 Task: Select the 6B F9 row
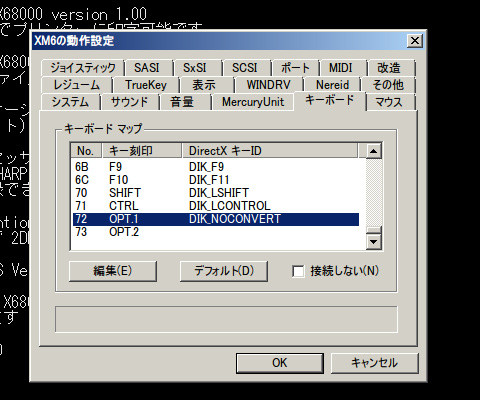[x=216, y=167]
